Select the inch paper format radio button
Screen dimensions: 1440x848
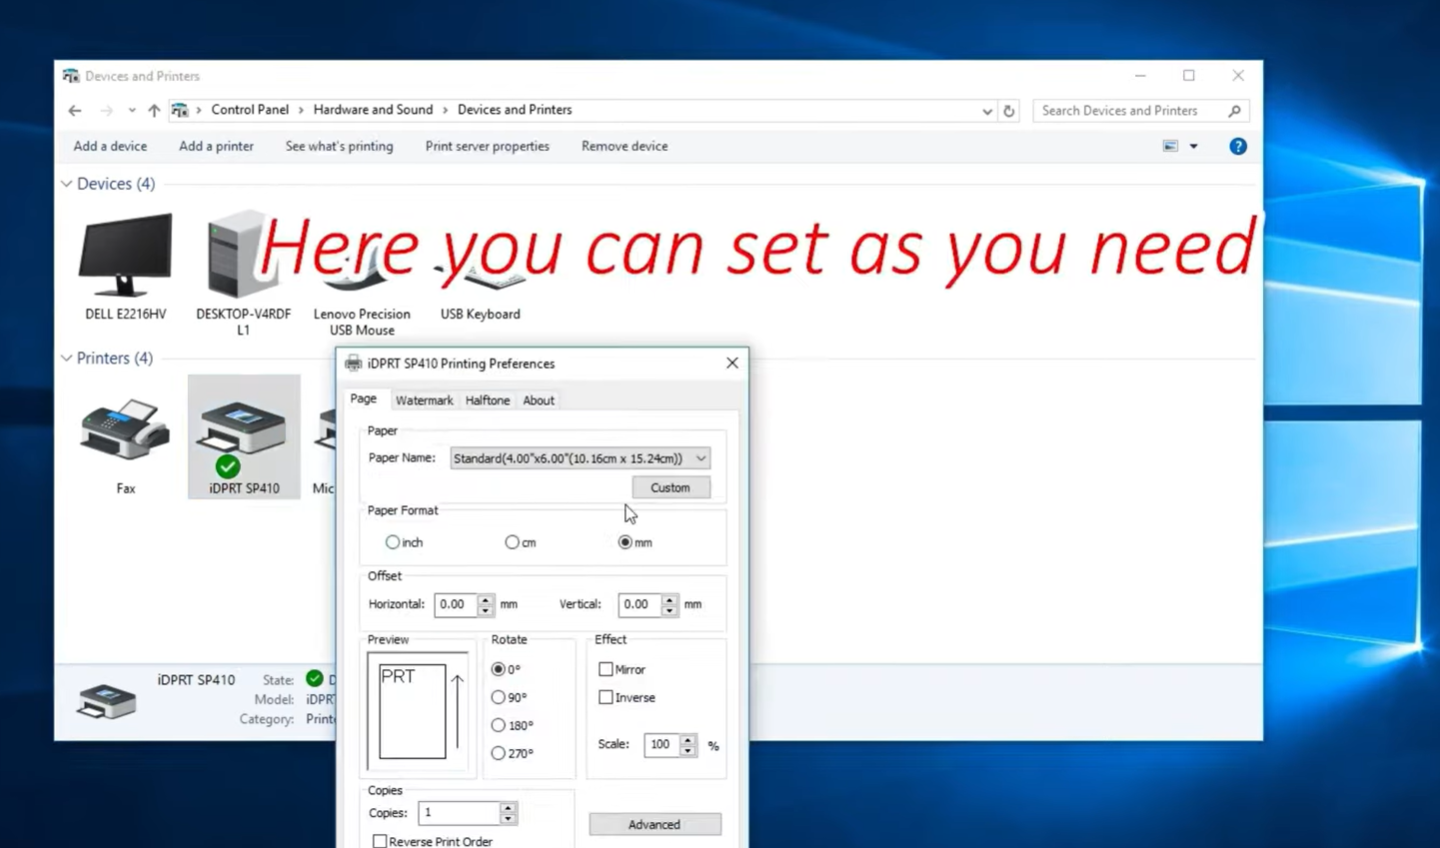pyautogui.click(x=392, y=542)
